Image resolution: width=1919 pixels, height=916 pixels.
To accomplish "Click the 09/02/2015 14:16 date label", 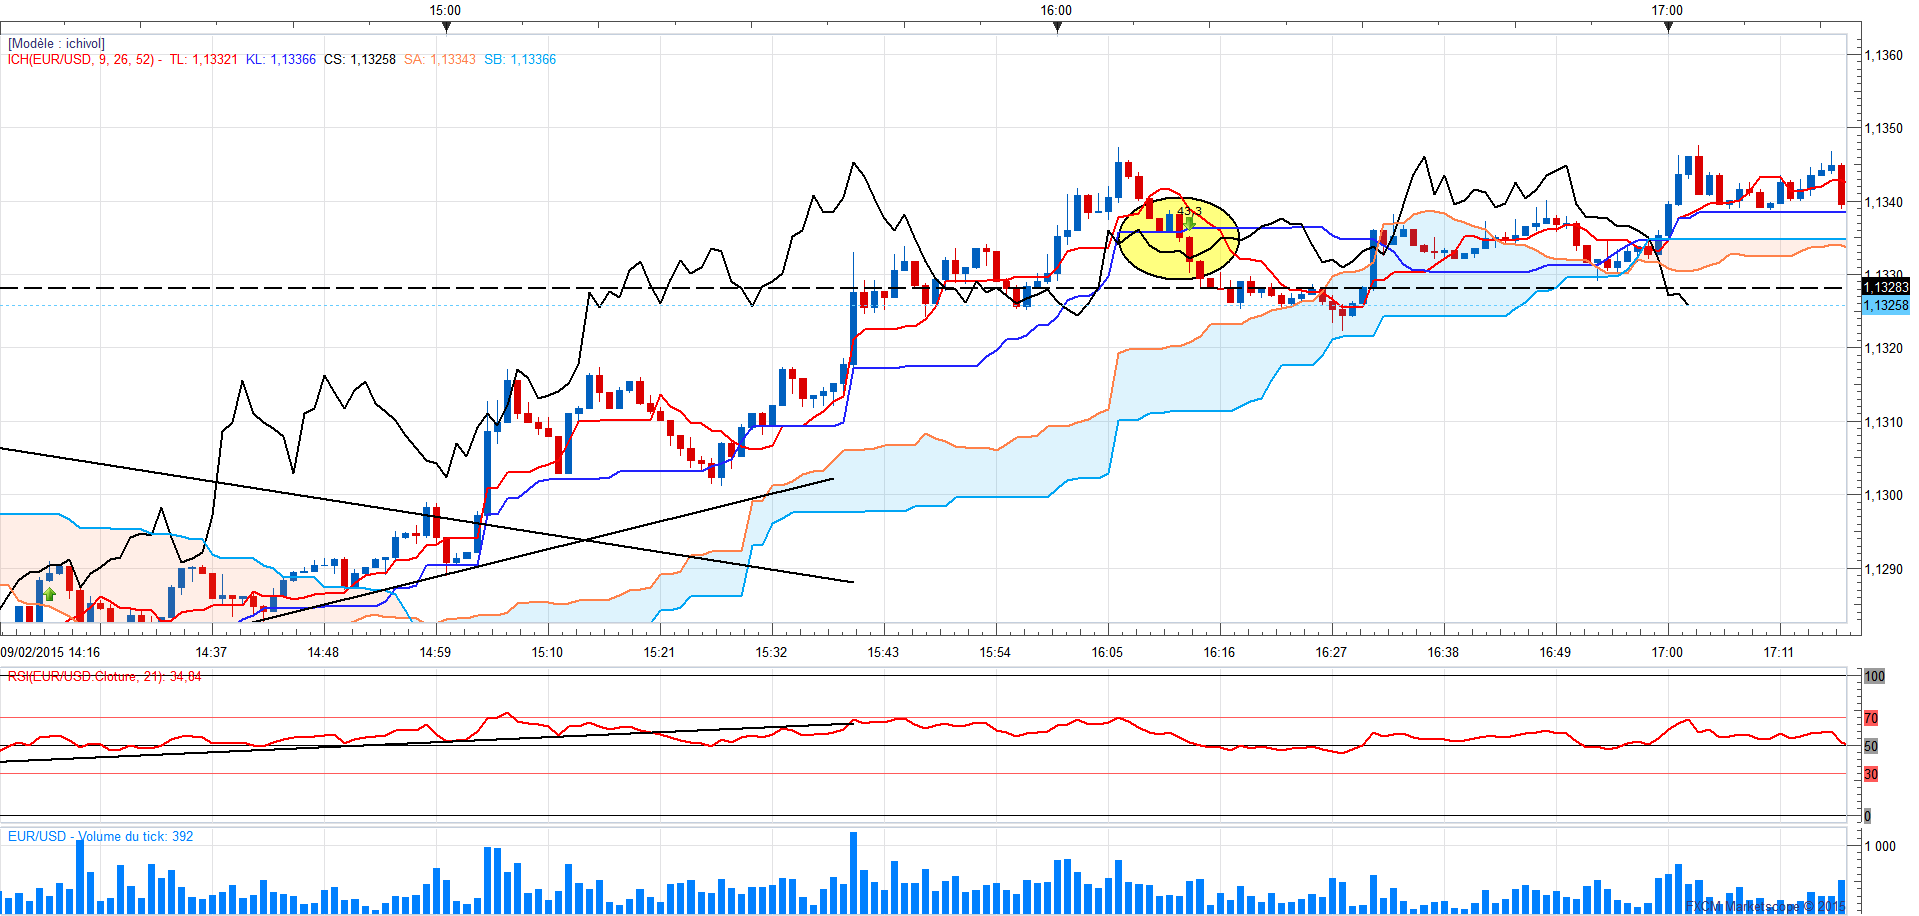I will point(50,653).
